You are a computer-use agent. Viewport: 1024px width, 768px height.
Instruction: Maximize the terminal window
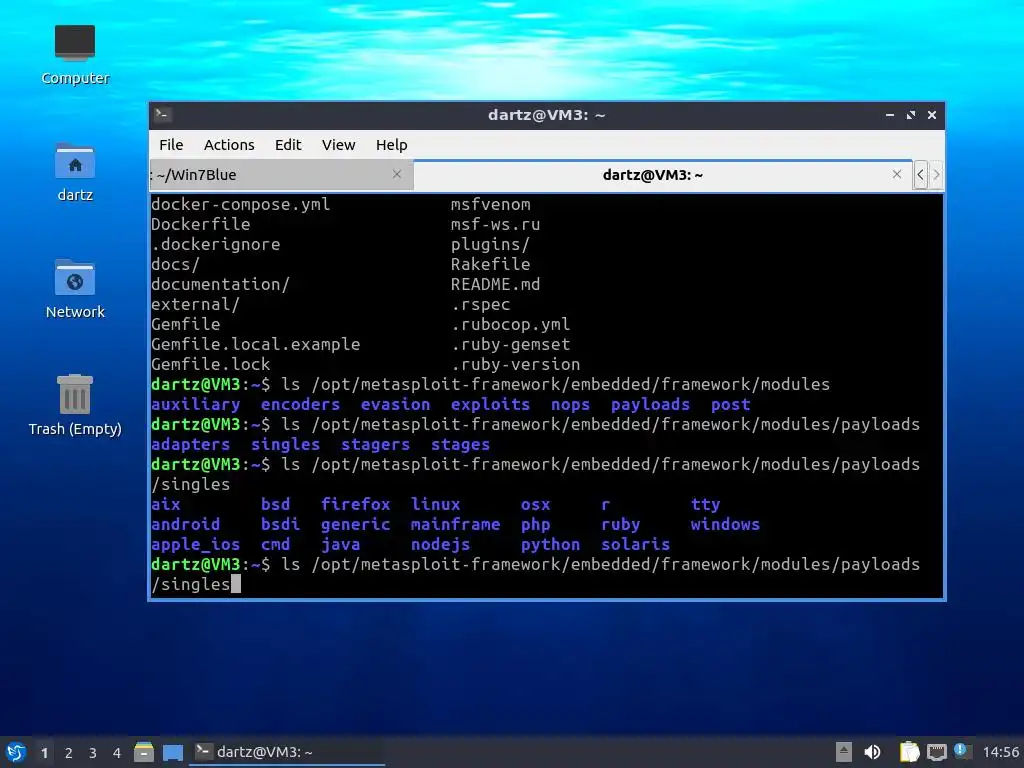click(x=911, y=115)
